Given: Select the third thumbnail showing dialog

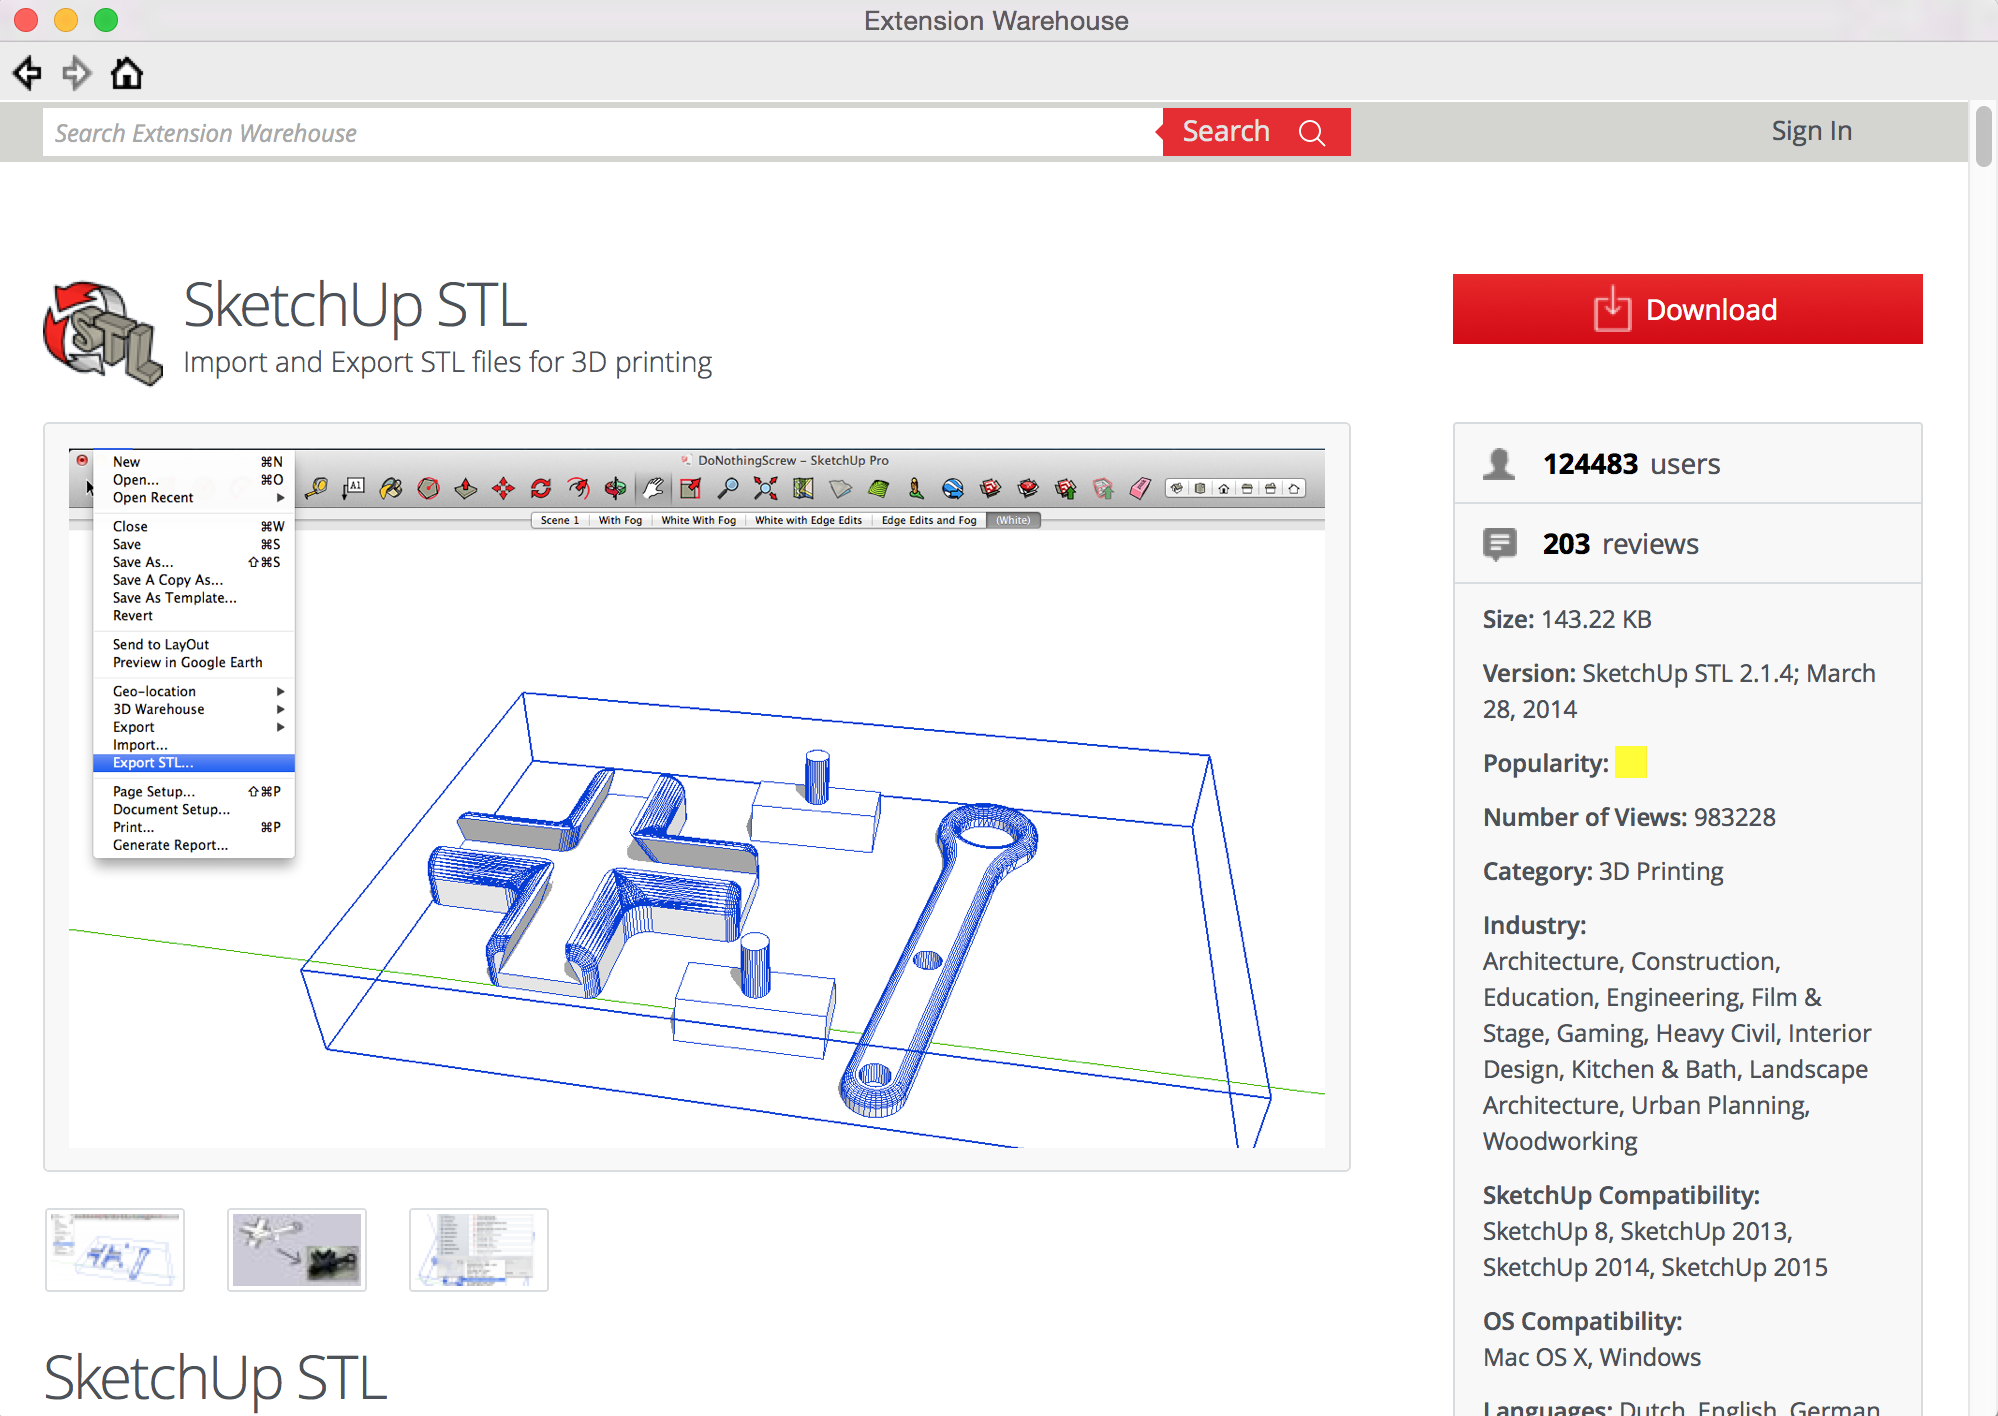Looking at the screenshot, I should tap(479, 1250).
